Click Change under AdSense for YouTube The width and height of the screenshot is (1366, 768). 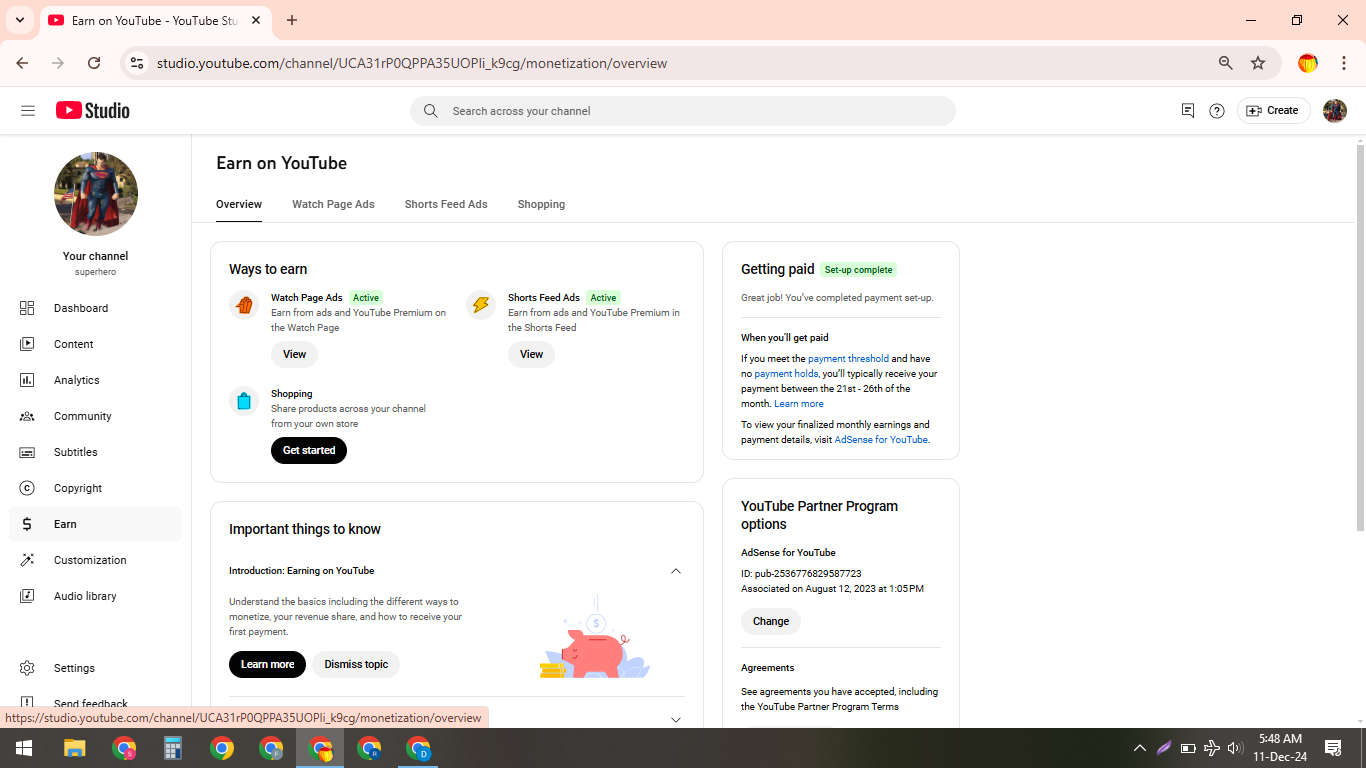coord(771,621)
